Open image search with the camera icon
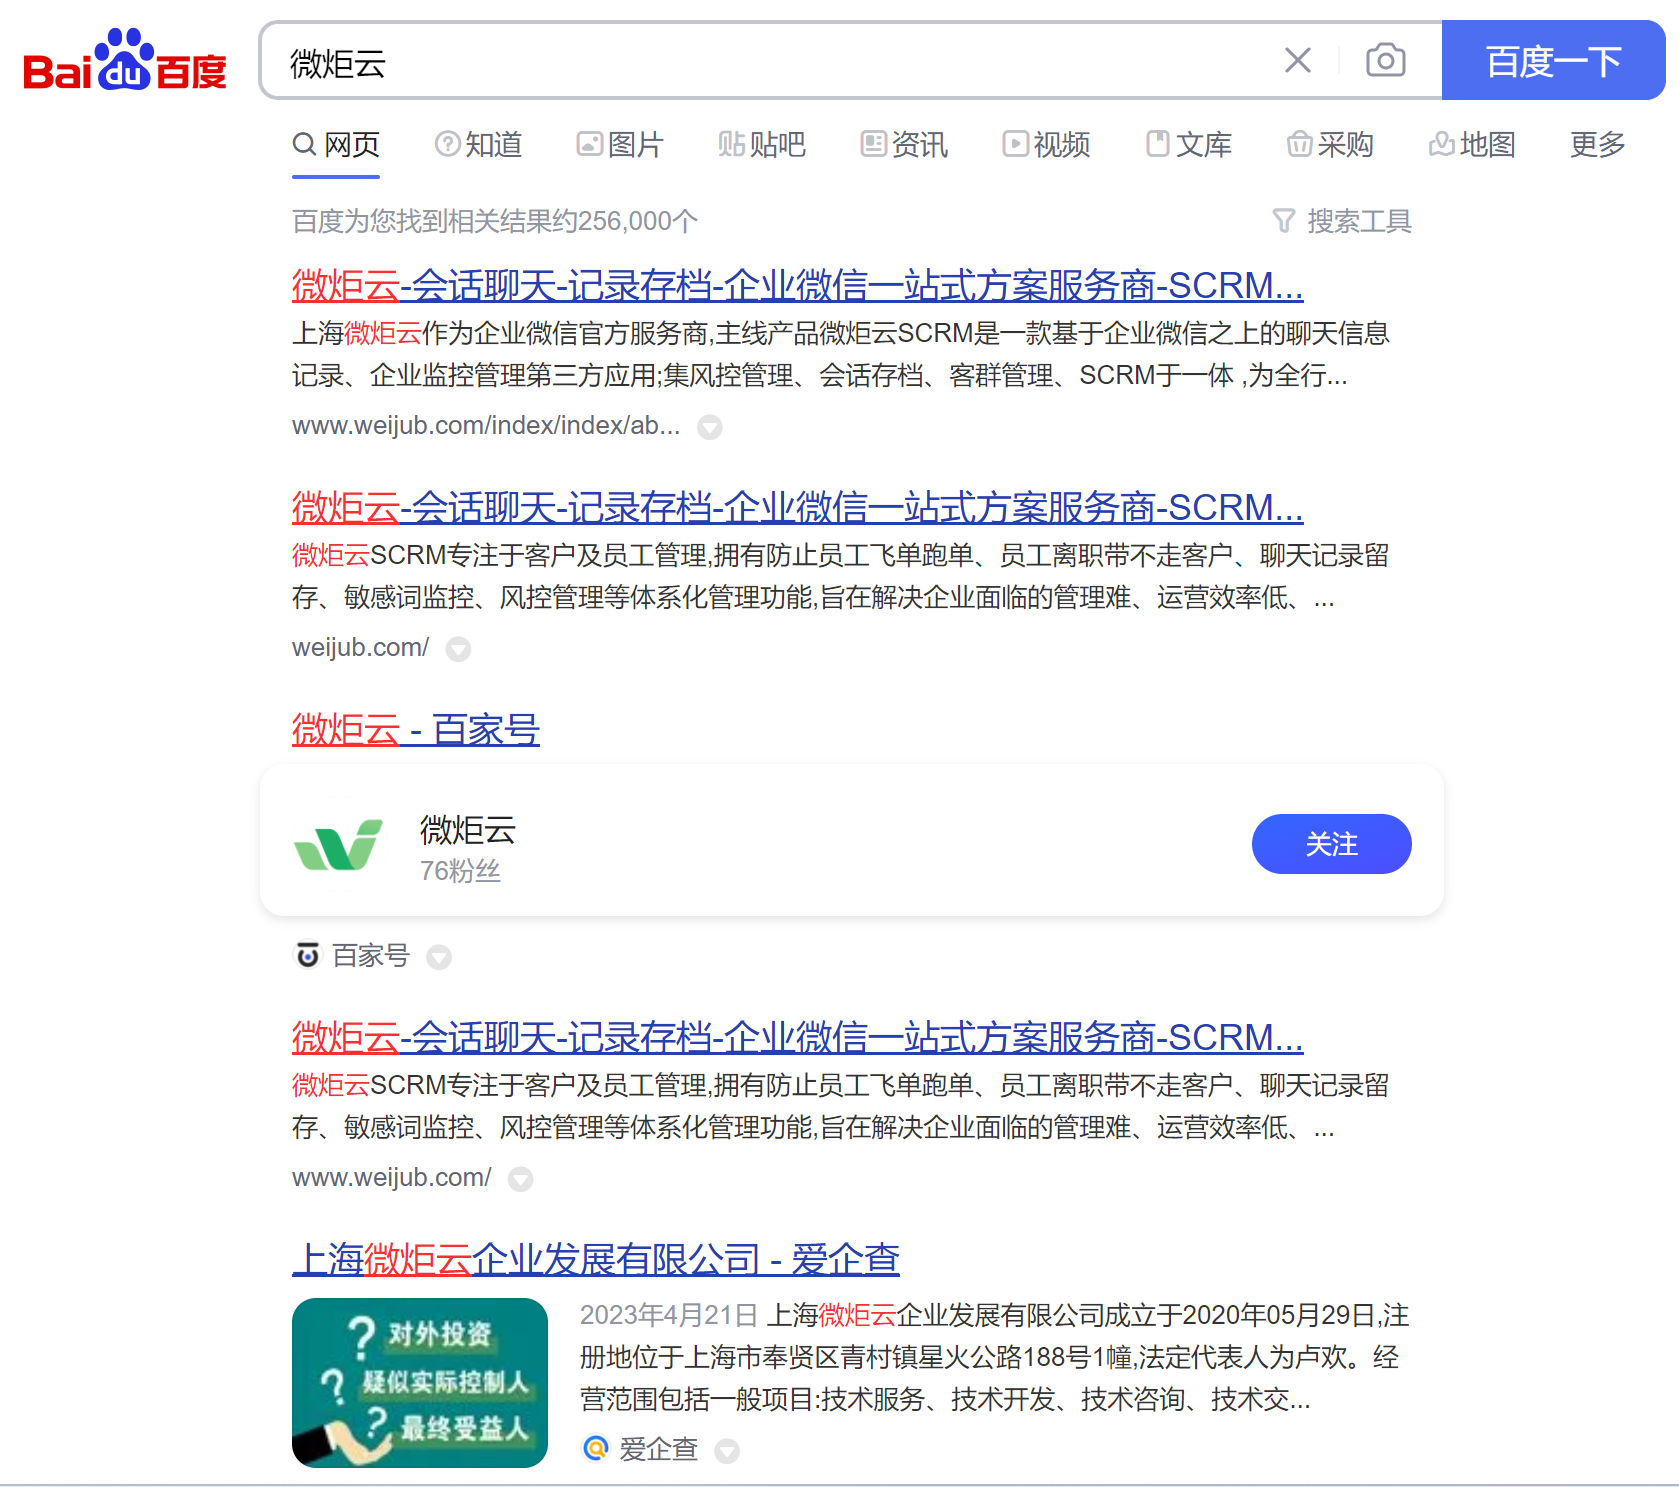Image resolution: width=1679 pixels, height=1487 pixels. coord(1386,60)
